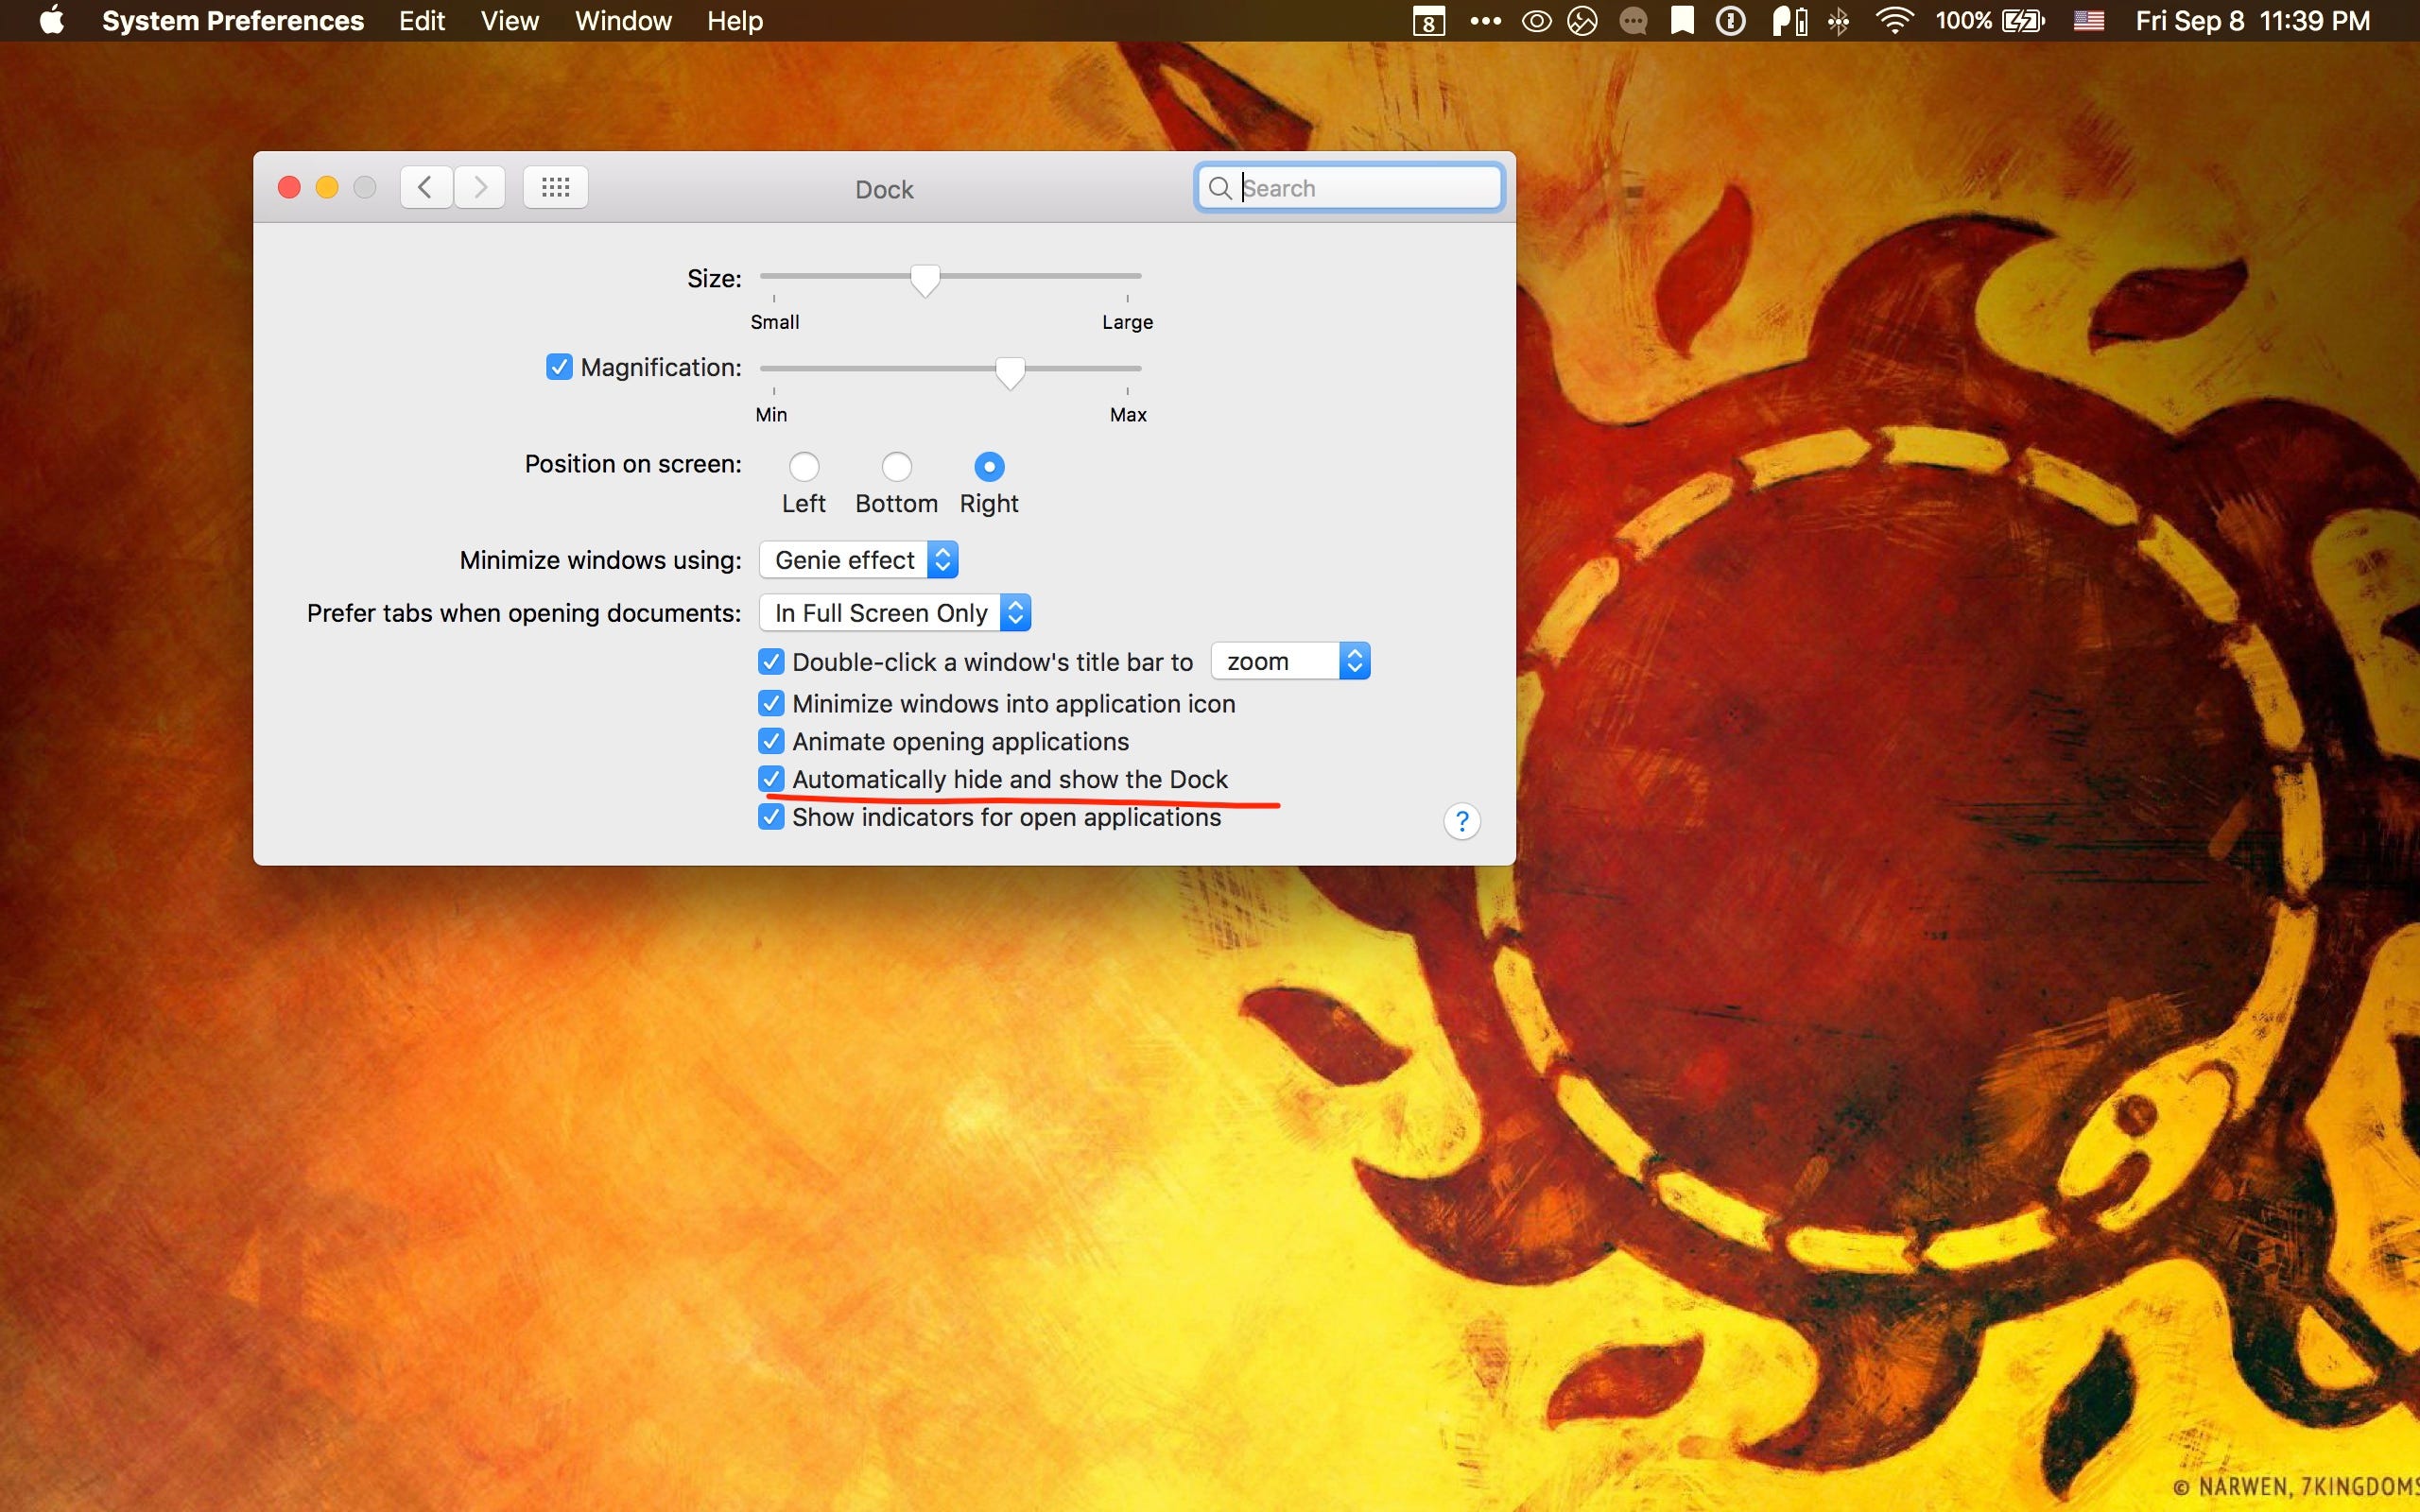Screen dimensions: 2420x1512
Task: Click the Search field in Dock preferences
Action: click(1349, 187)
